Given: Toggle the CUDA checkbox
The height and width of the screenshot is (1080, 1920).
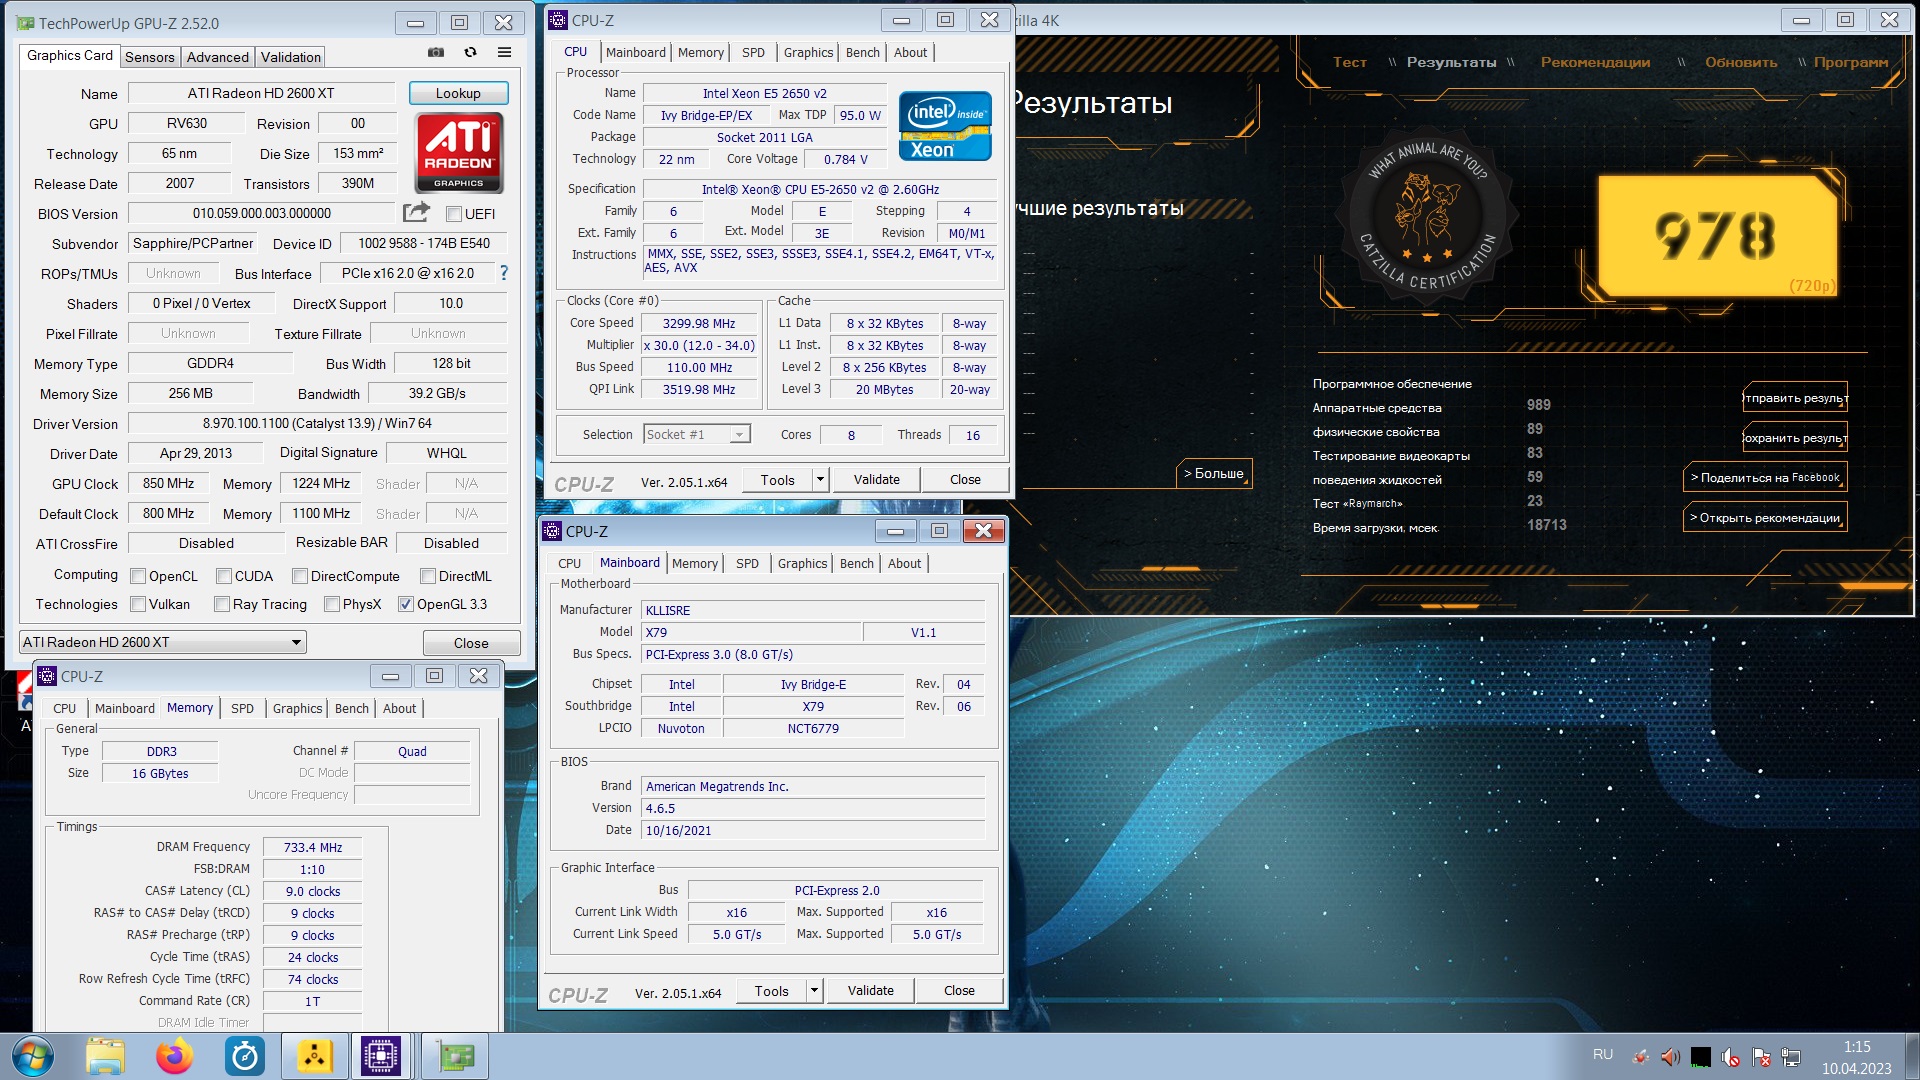Looking at the screenshot, I should pos(225,576).
